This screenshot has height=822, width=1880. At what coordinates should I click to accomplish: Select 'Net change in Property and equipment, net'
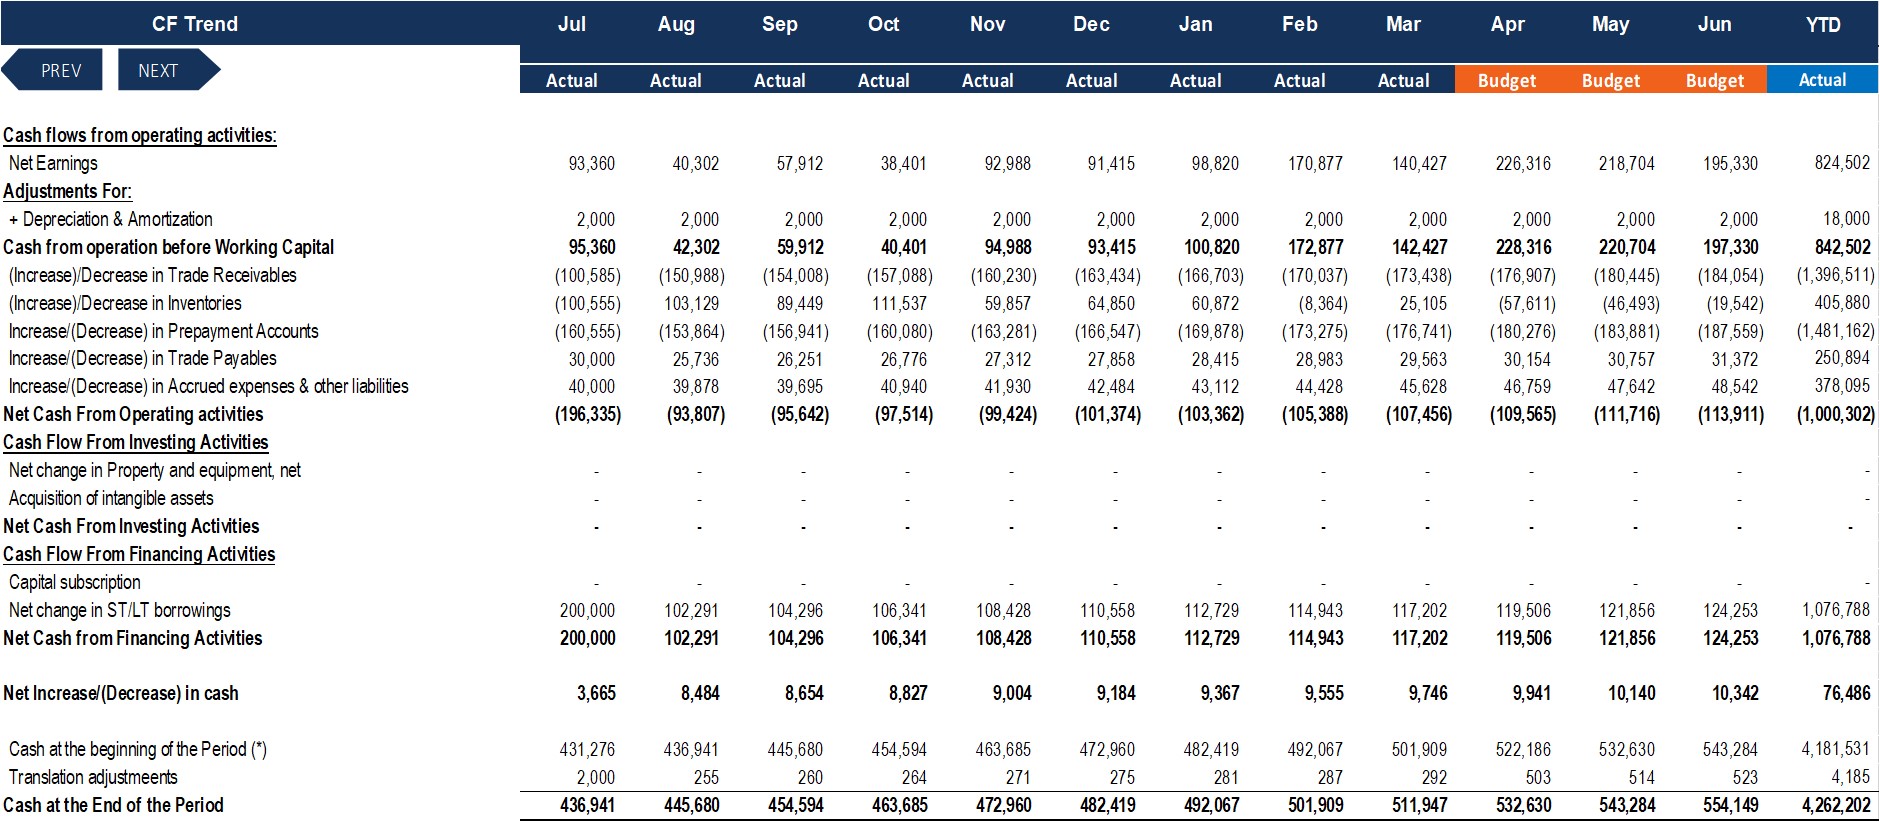[154, 470]
